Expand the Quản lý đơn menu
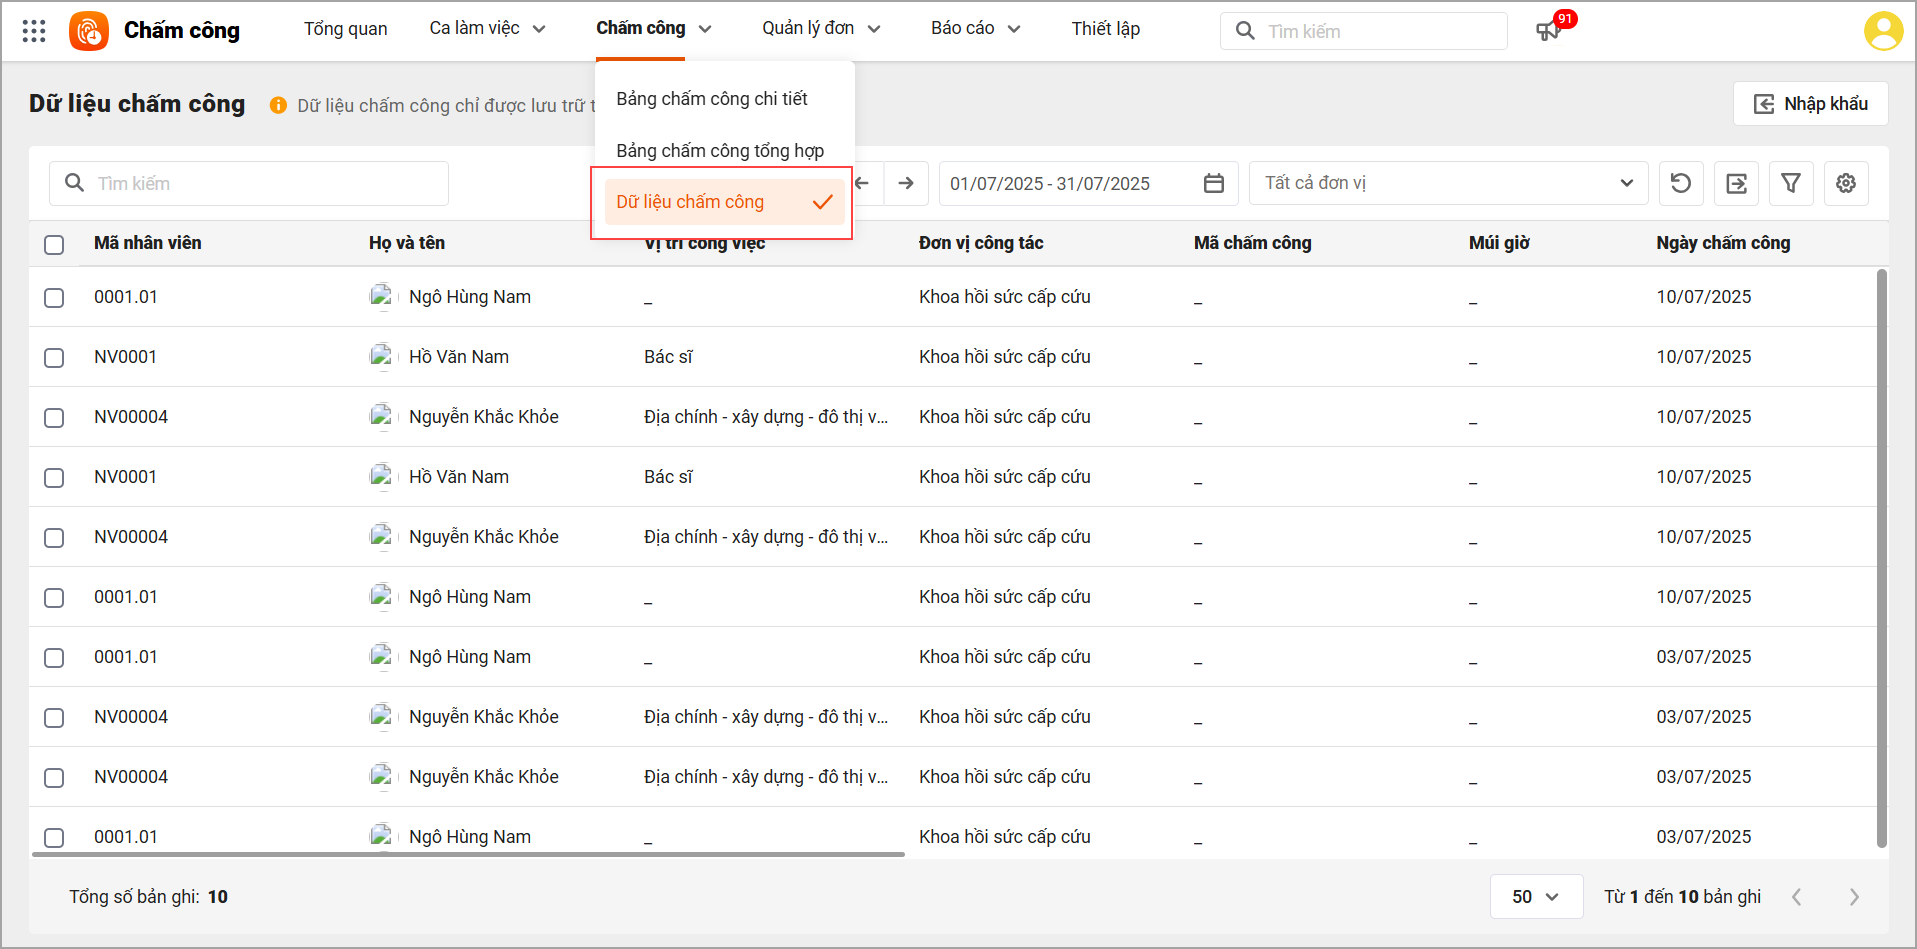1917x949 pixels. (820, 29)
